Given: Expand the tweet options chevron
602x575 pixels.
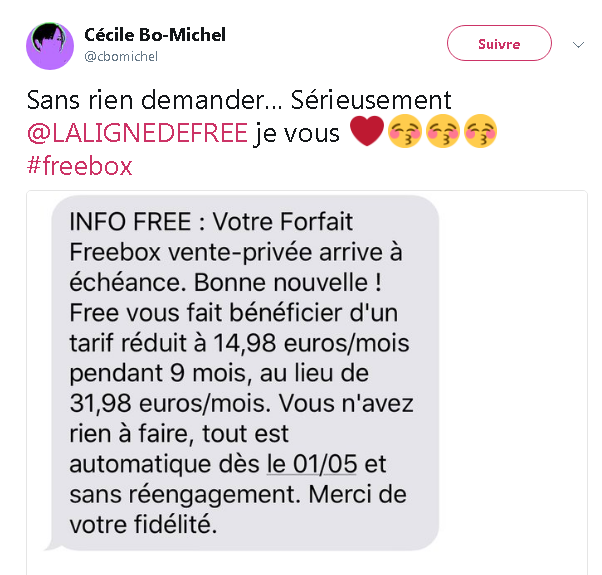Looking at the screenshot, I should [578, 45].
